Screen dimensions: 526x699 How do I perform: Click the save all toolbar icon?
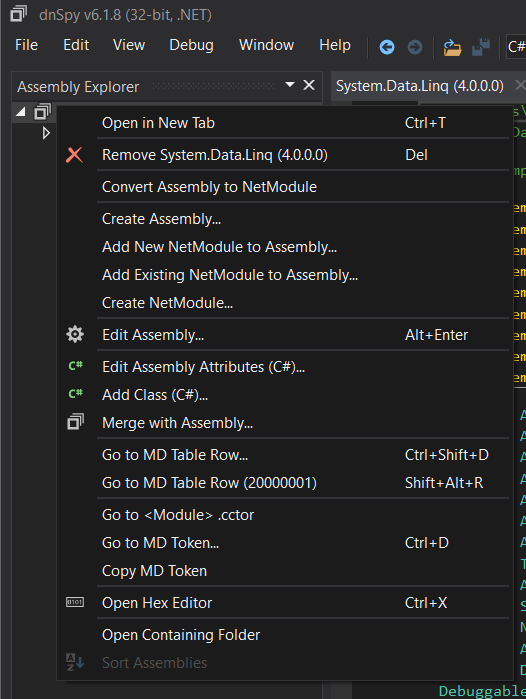tap(481, 47)
